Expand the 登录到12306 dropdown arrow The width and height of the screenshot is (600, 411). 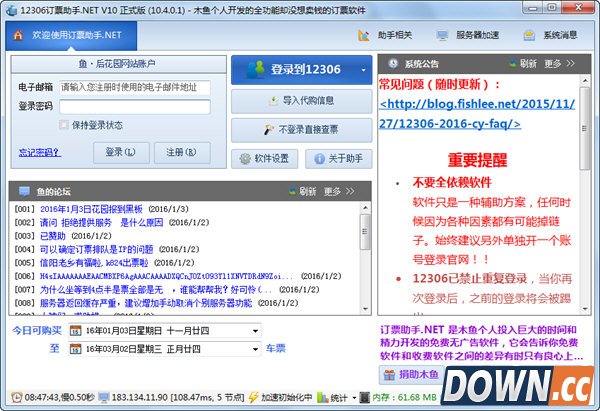point(364,70)
